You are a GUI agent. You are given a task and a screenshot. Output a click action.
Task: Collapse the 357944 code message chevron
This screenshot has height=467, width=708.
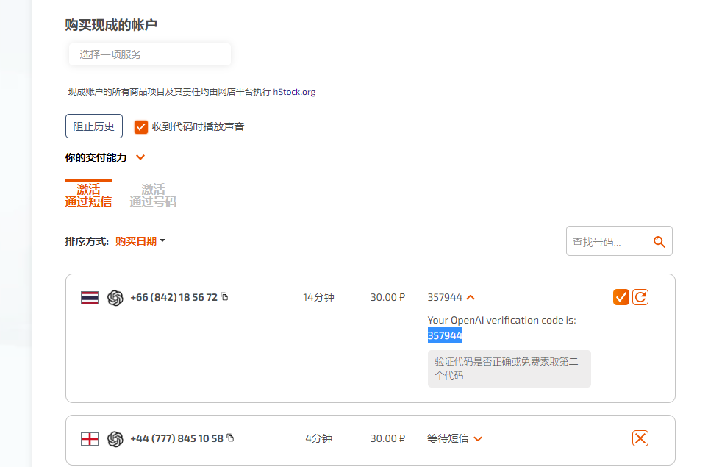[x=471, y=297]
